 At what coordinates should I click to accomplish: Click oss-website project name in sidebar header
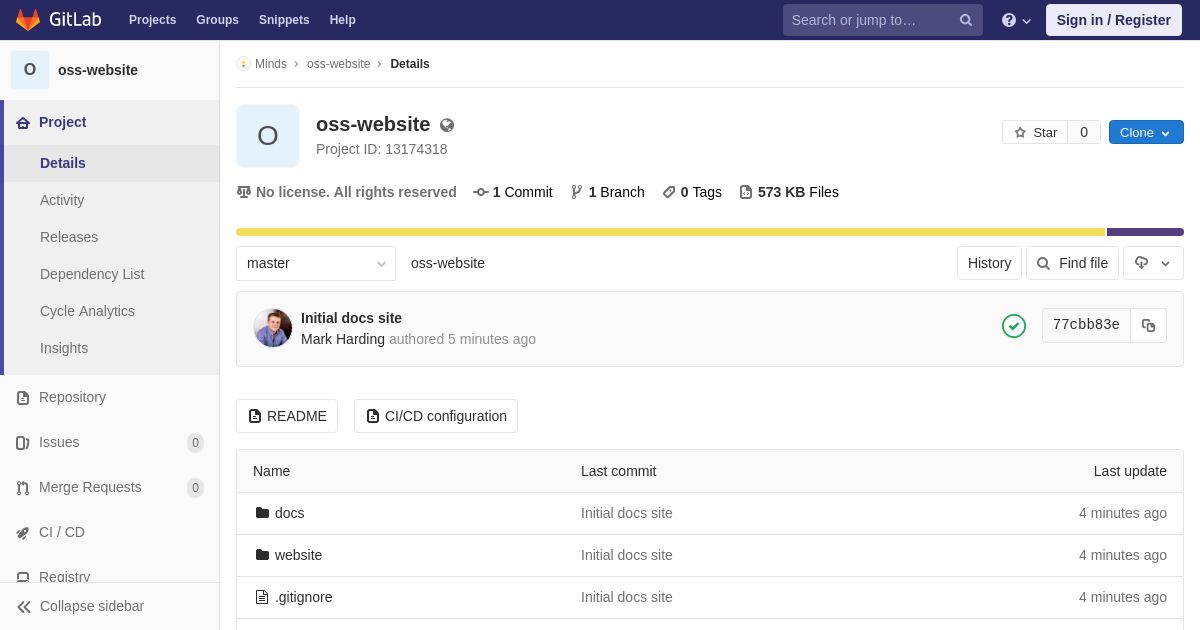98,70
